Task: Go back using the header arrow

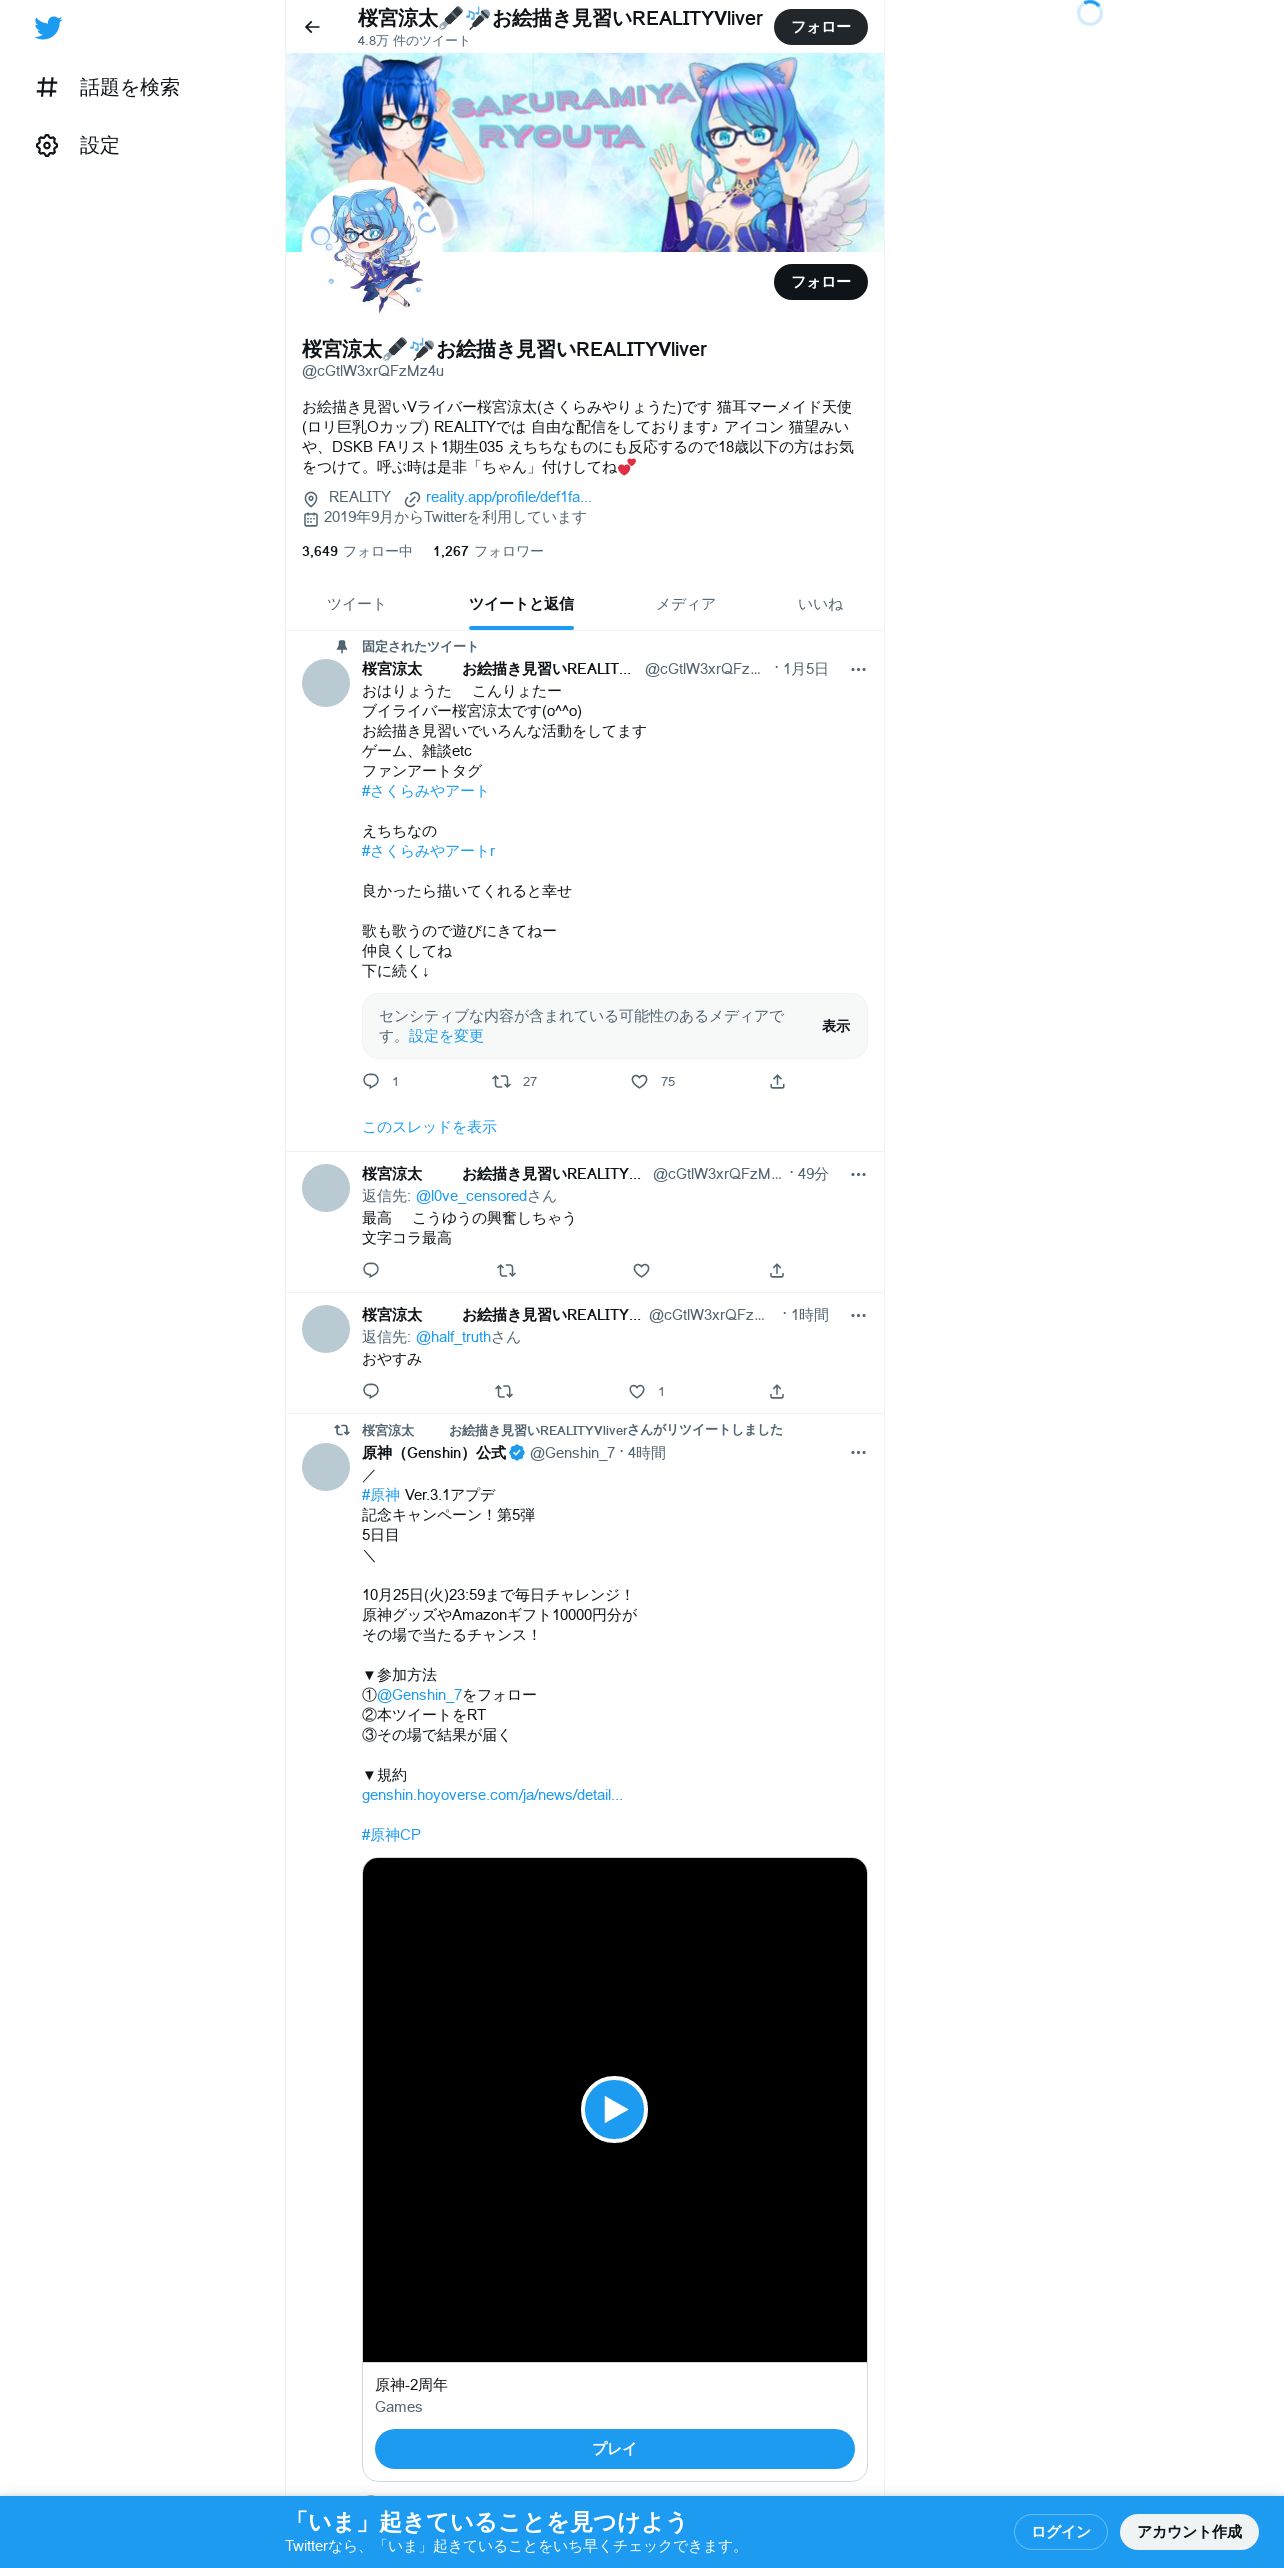Action: click(312, 27)
